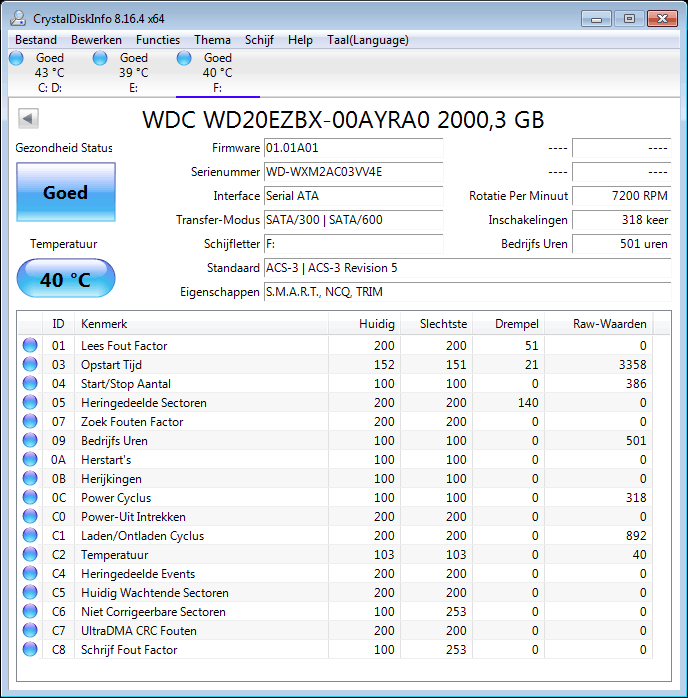Click the status icon for Herijkingen
The width and height of the screenshot is (688, 698).
pyautogui.click(x=30, y=479)
